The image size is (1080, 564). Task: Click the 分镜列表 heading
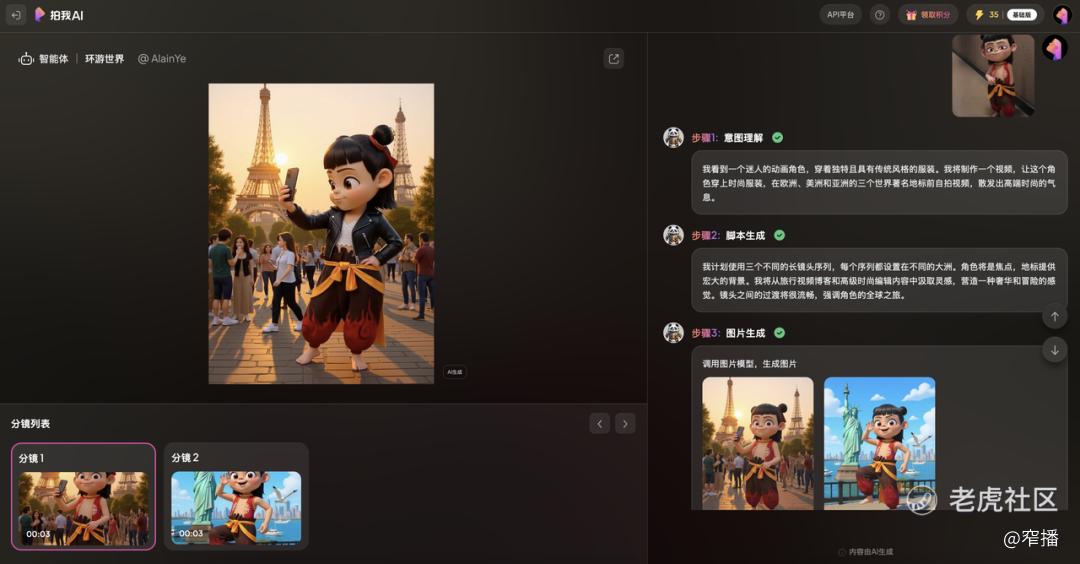[30, 424]
